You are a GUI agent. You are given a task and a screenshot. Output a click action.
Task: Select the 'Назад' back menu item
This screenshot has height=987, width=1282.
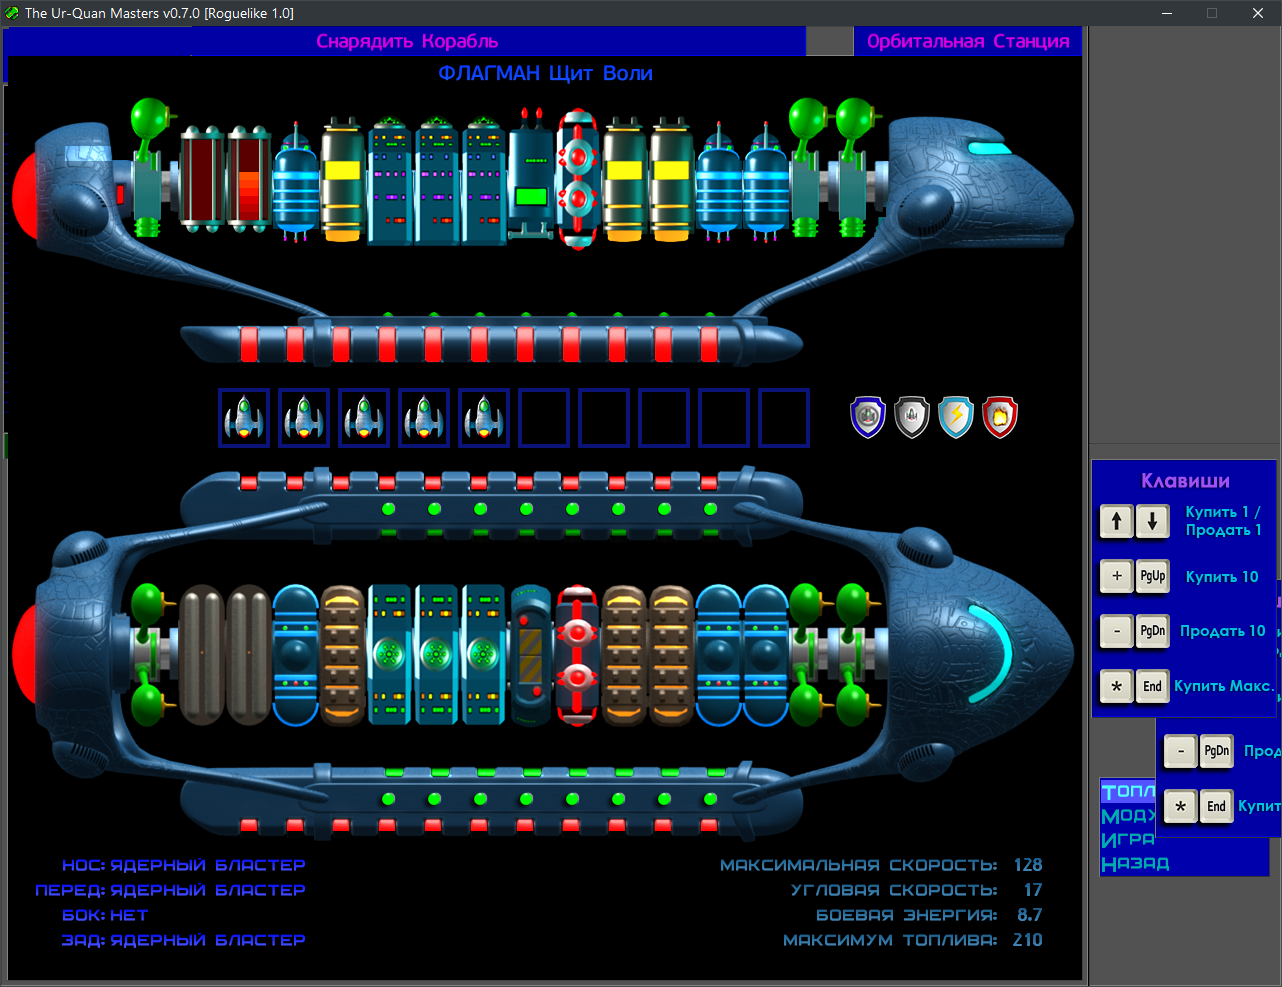1135,863
